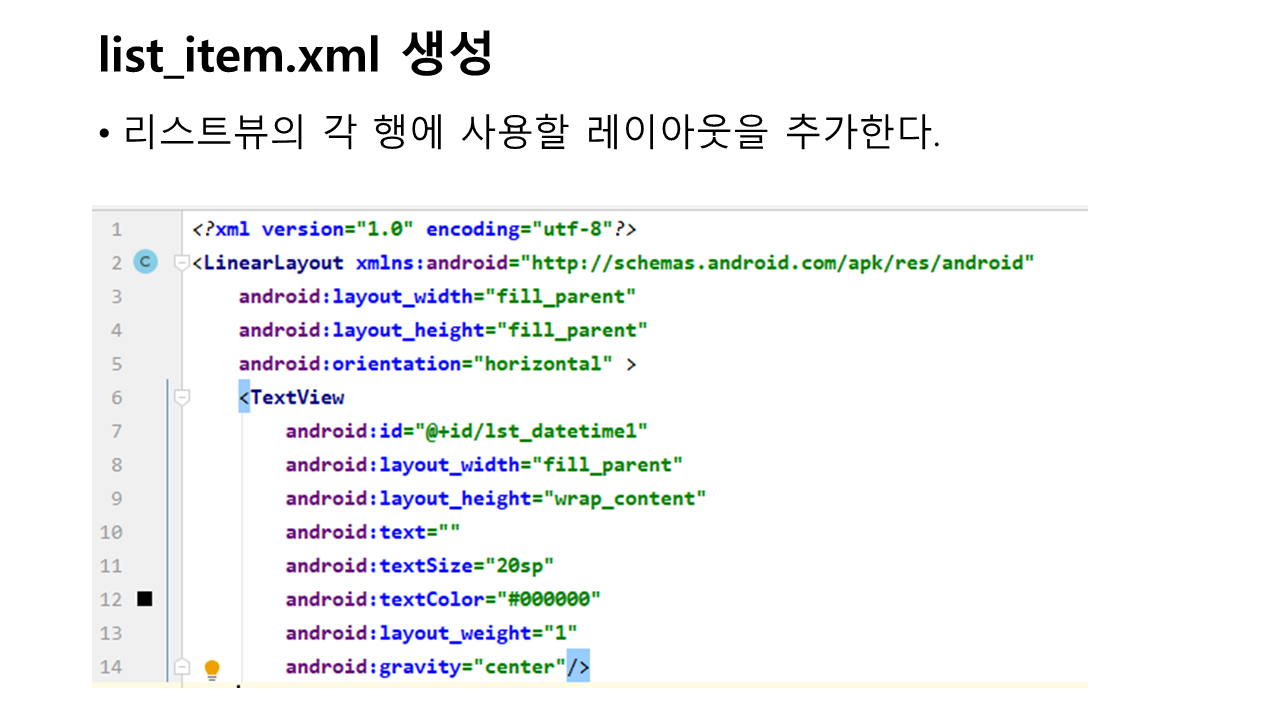Click the highlighted closing /> tag bracket
The width and height of the screenshot is (1280, 720).
pos(578,666)
